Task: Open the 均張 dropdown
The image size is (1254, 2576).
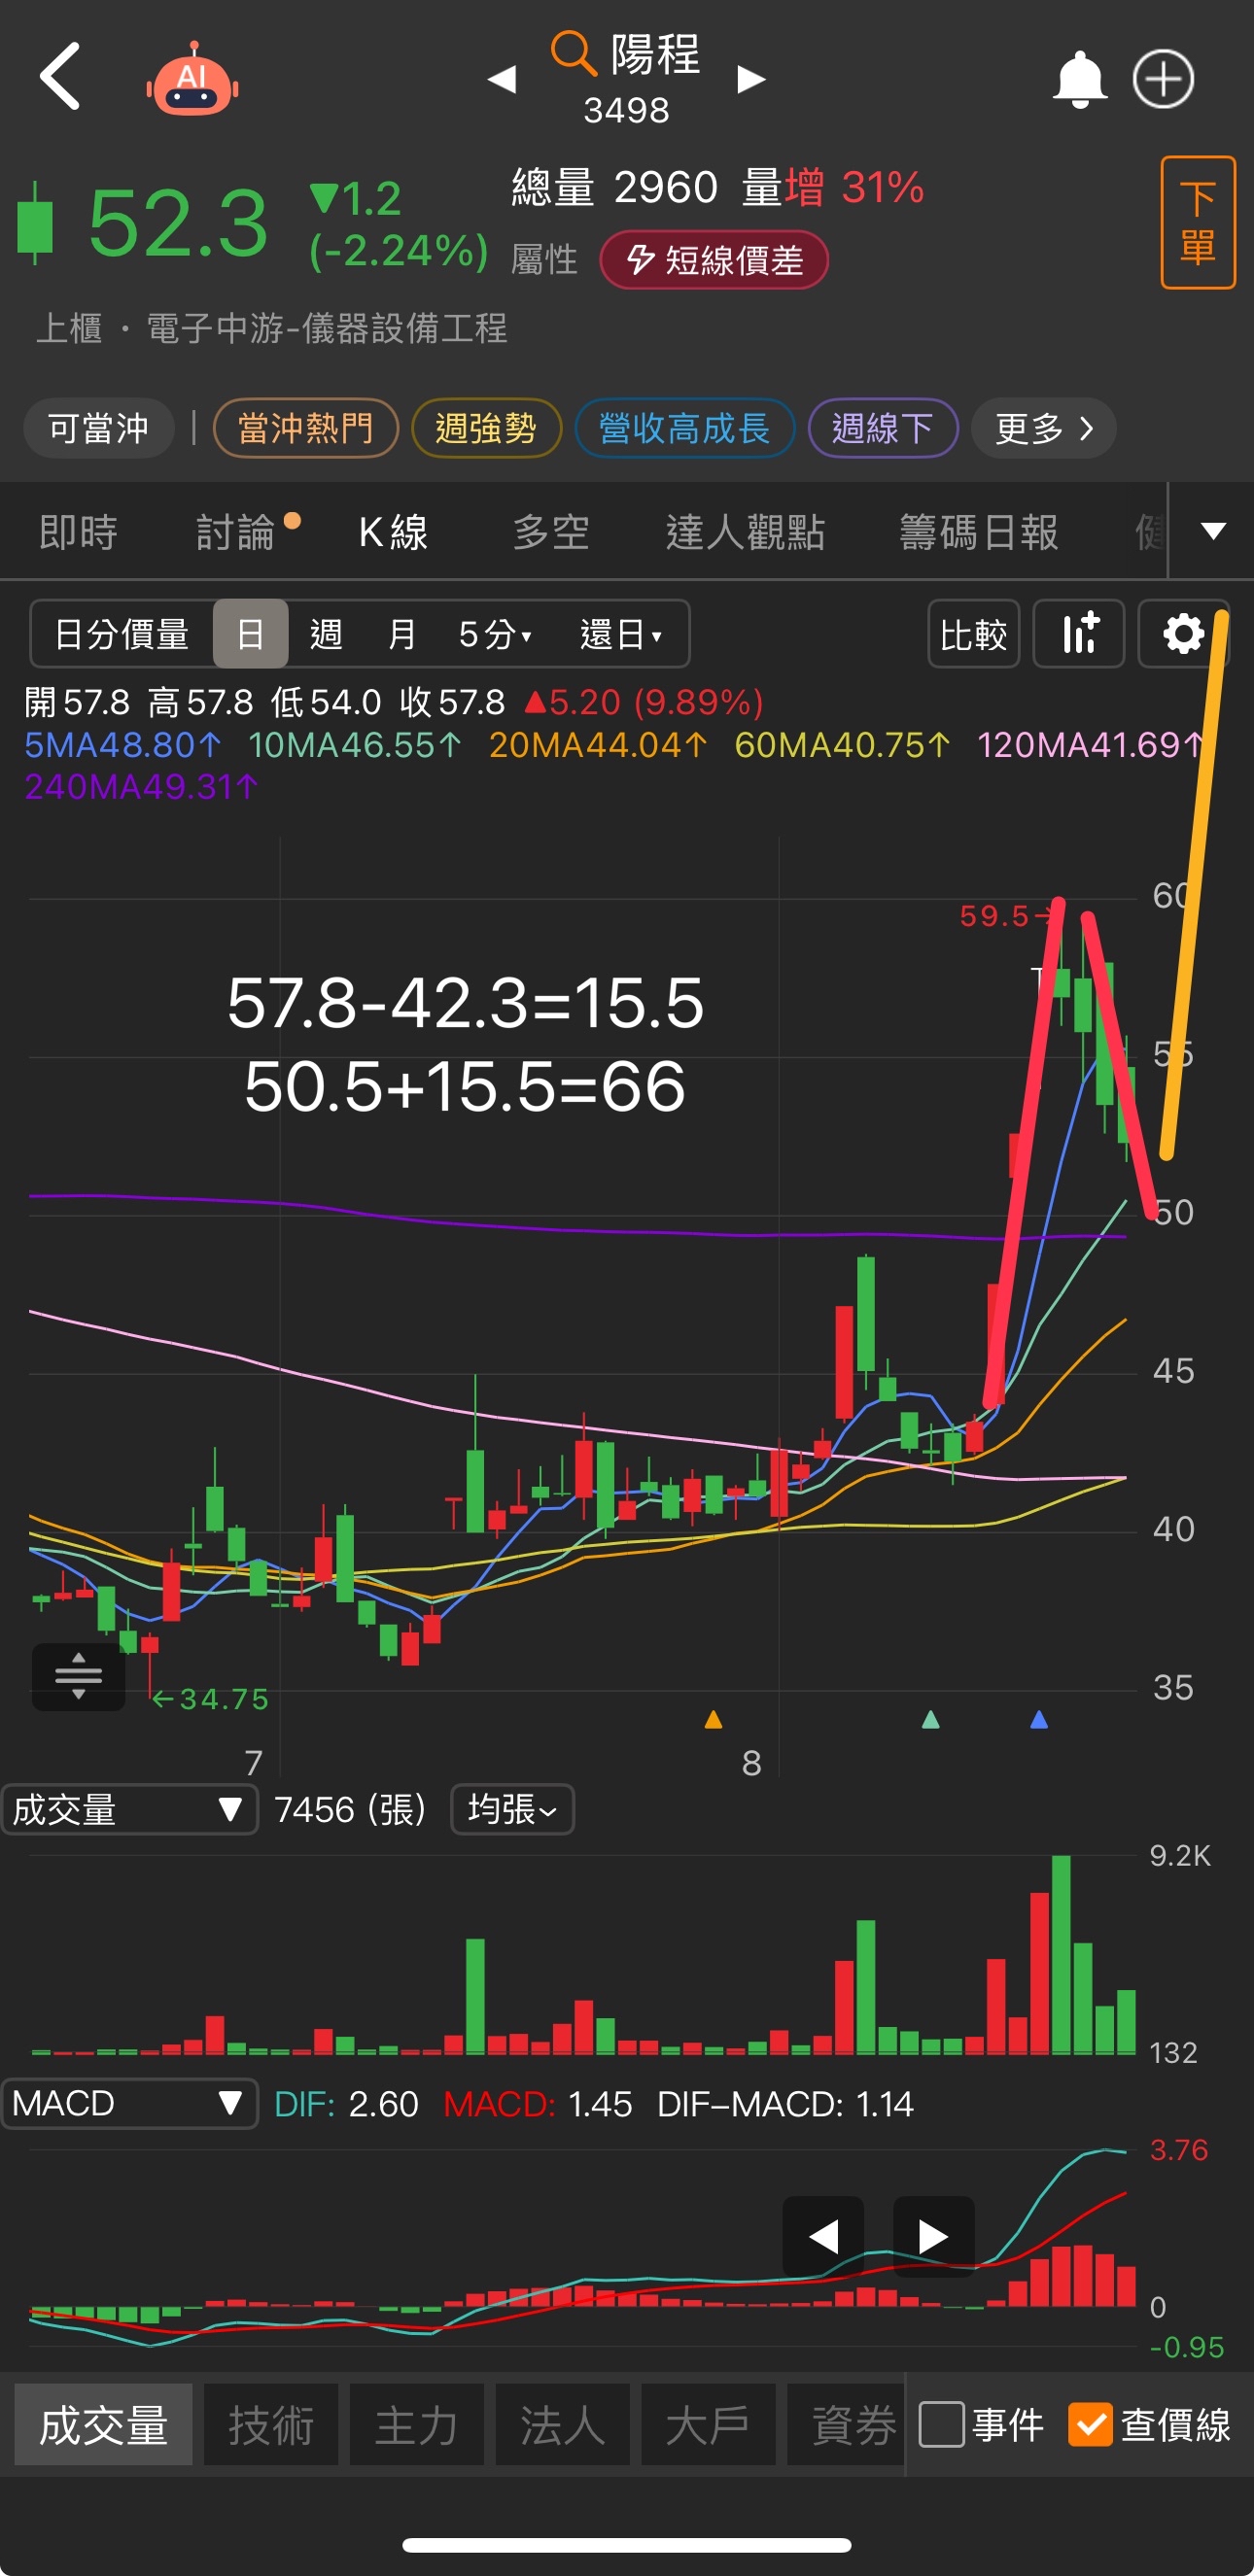Action: point(512,1809)
